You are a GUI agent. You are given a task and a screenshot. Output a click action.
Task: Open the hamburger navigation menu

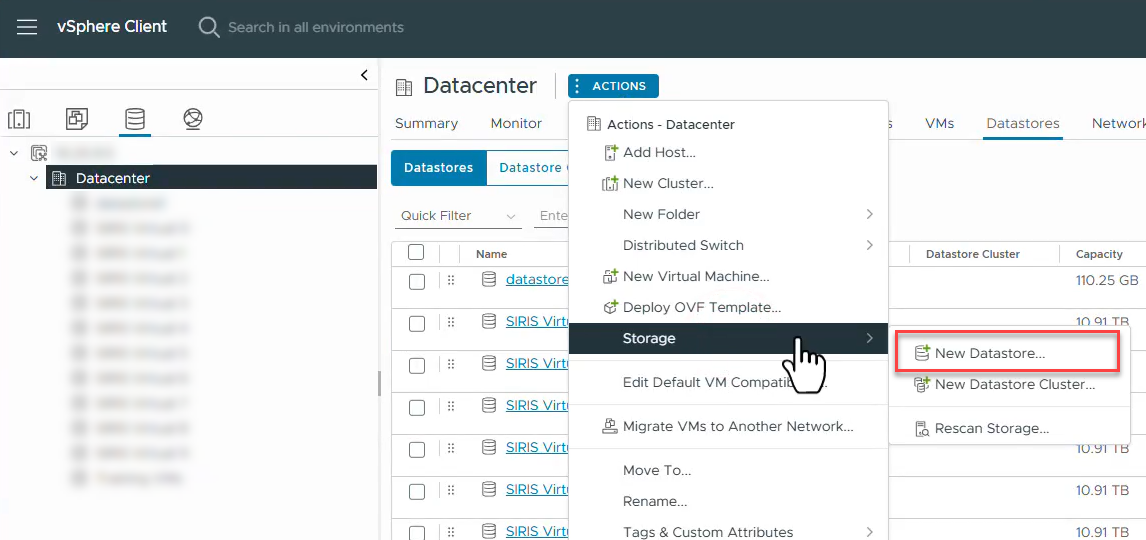click(27, 28)
